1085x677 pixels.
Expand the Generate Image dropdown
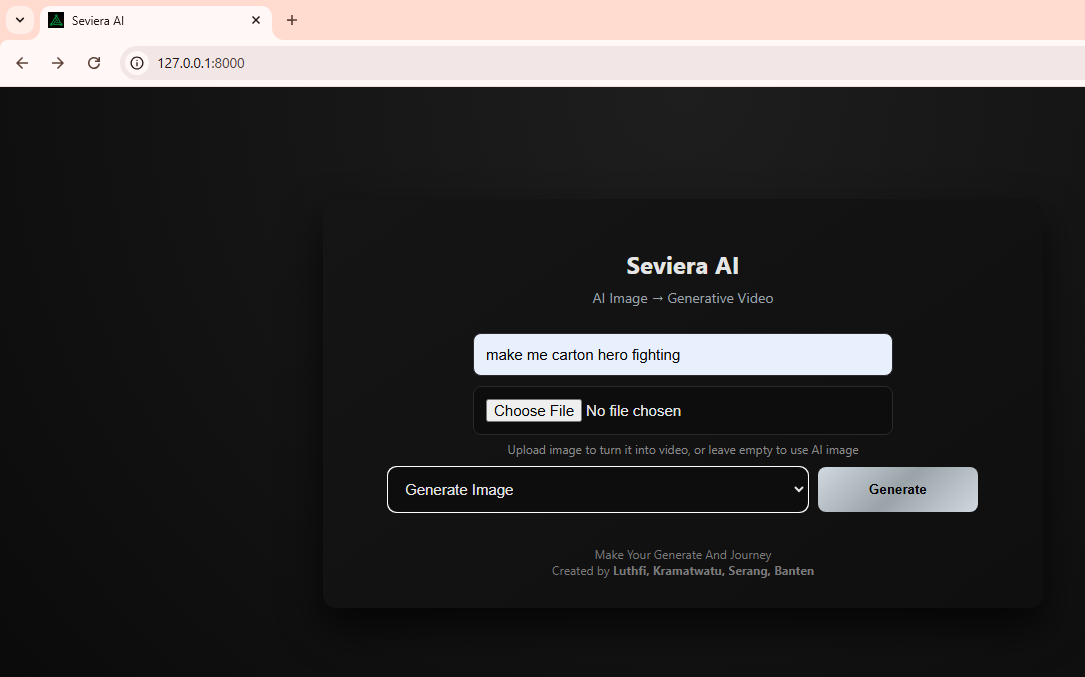597,490
